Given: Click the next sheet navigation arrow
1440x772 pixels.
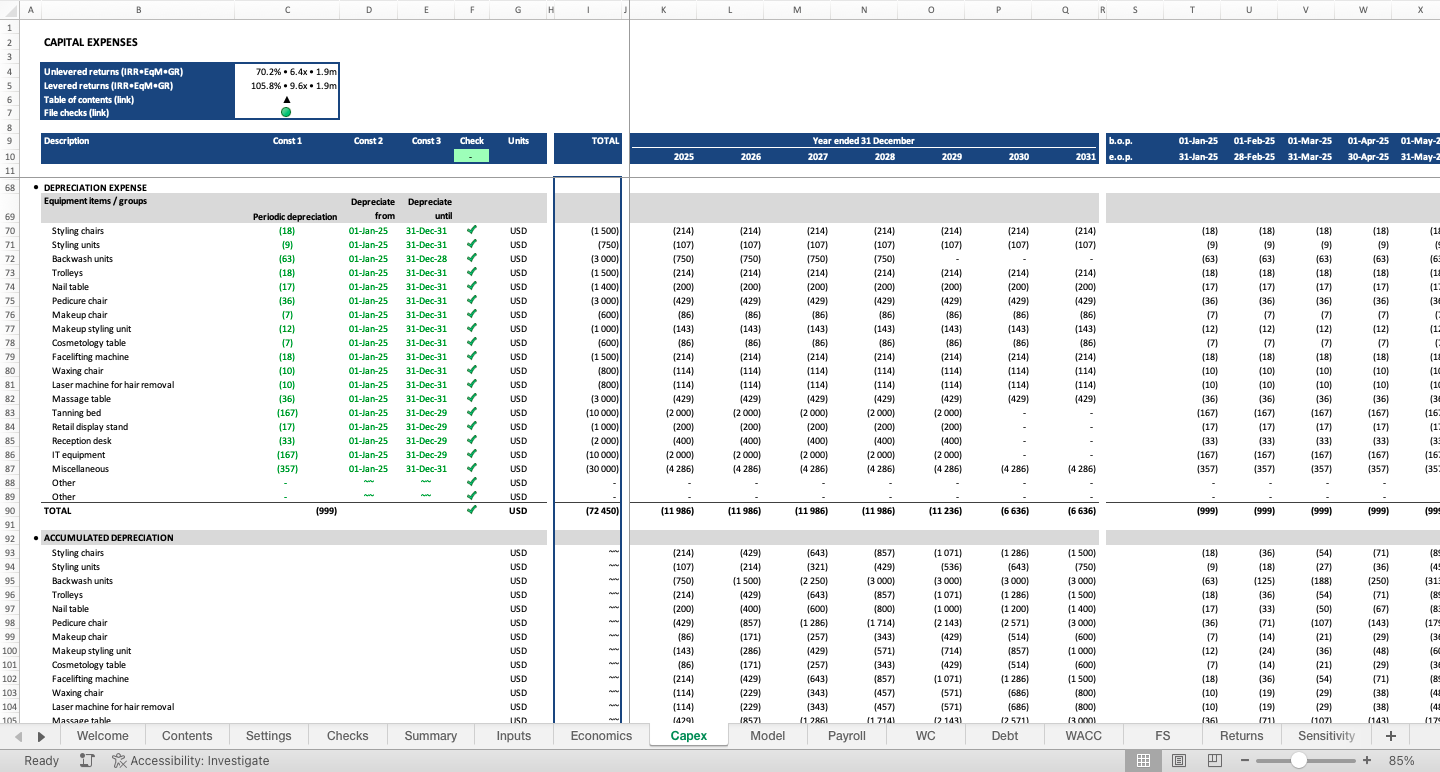Looking at the screenshot, I should [x=41, y=736].
